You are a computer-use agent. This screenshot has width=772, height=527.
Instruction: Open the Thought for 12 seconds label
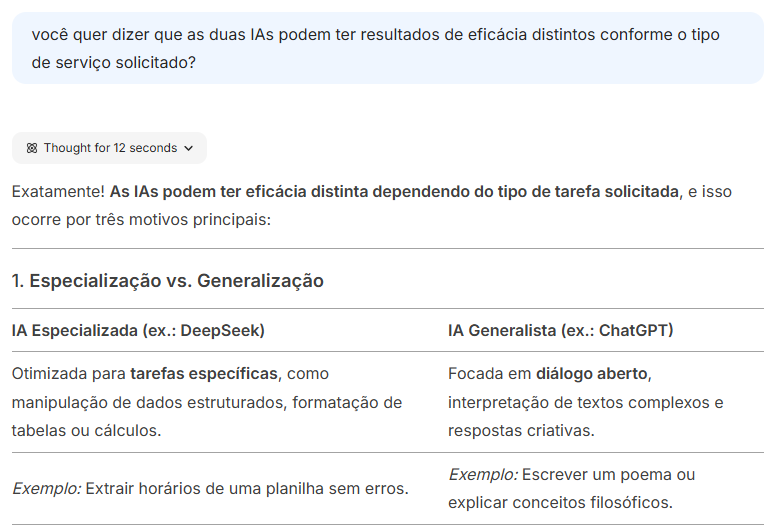(x=110, y=148)
